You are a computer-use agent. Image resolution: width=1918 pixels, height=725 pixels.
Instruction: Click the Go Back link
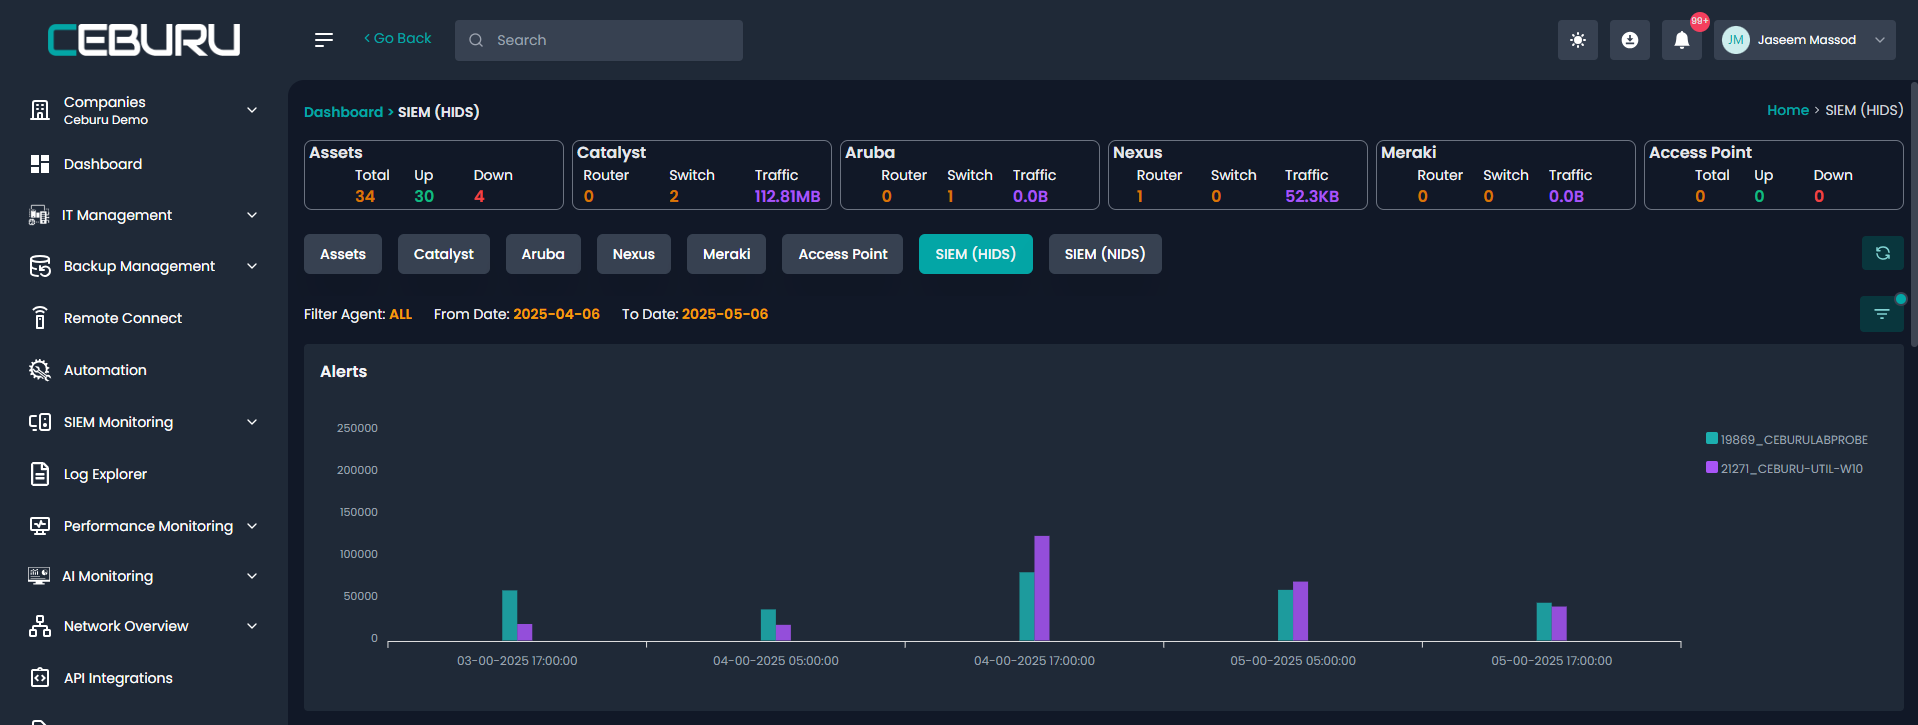(398, 38)
